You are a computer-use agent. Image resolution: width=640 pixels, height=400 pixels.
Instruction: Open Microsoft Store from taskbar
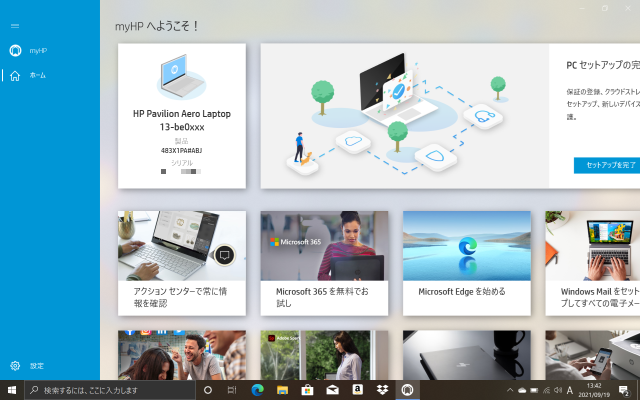307,390
